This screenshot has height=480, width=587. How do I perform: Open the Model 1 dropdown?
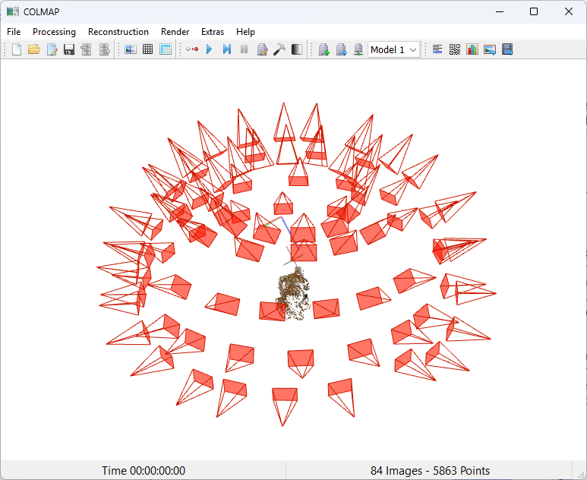[393, 49]
